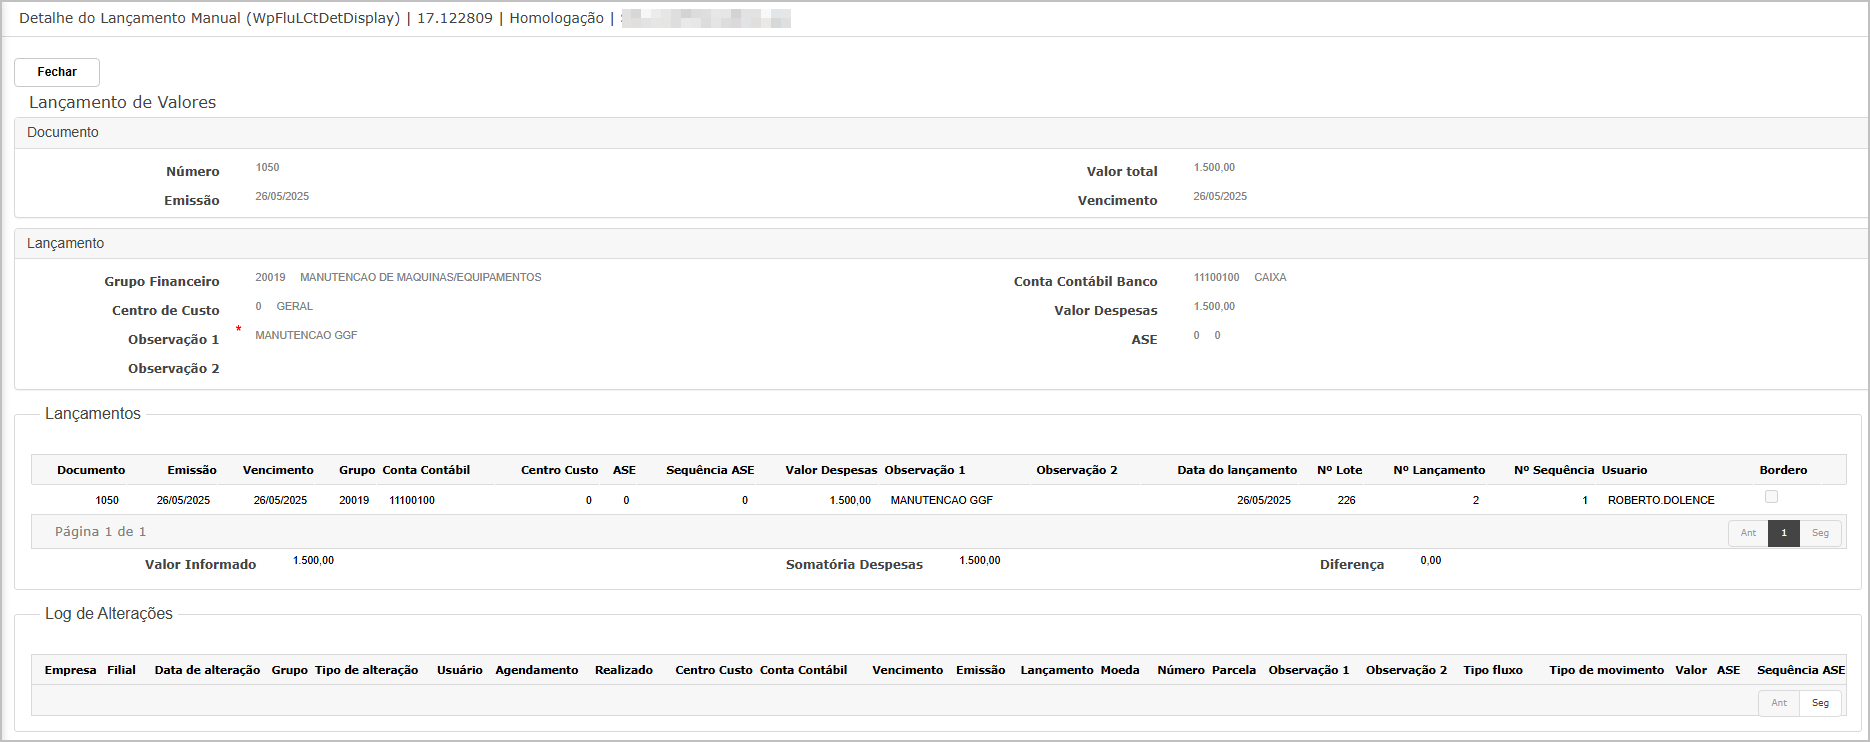1870x742 pixels.
Task: Click the Grupo Financeiro value MANUTENCAO DE MAQUINAS/EQUIPAMENTOS
Action: [x=420, y=278]
